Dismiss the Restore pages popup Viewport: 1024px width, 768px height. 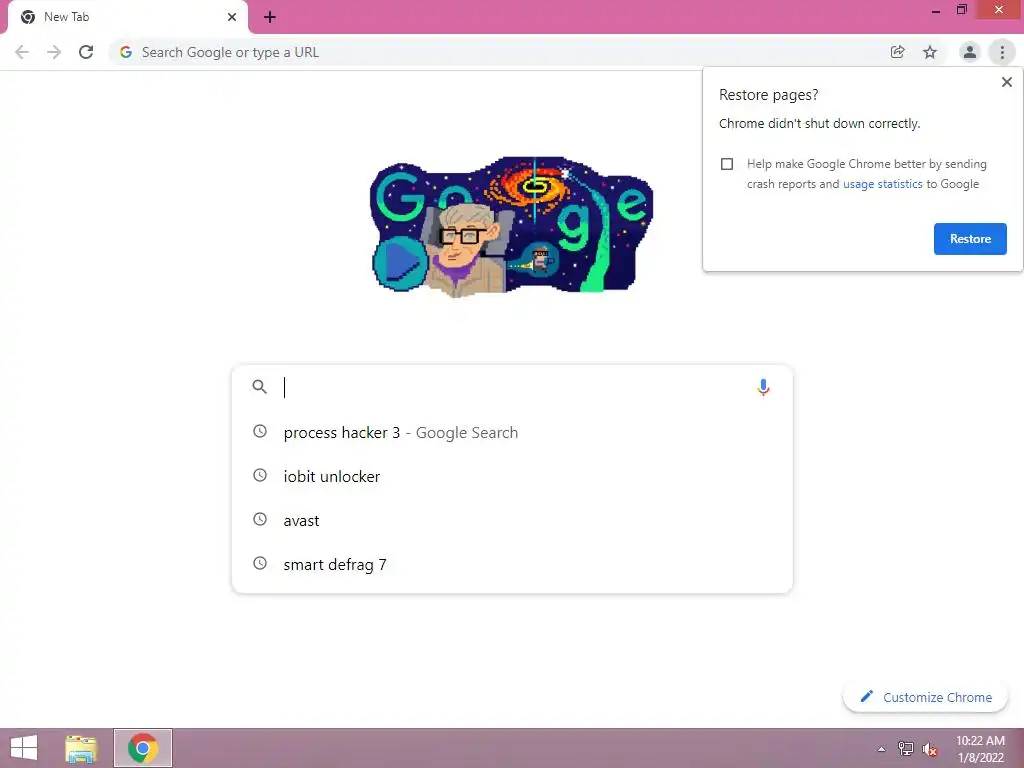click(1007, 82)
